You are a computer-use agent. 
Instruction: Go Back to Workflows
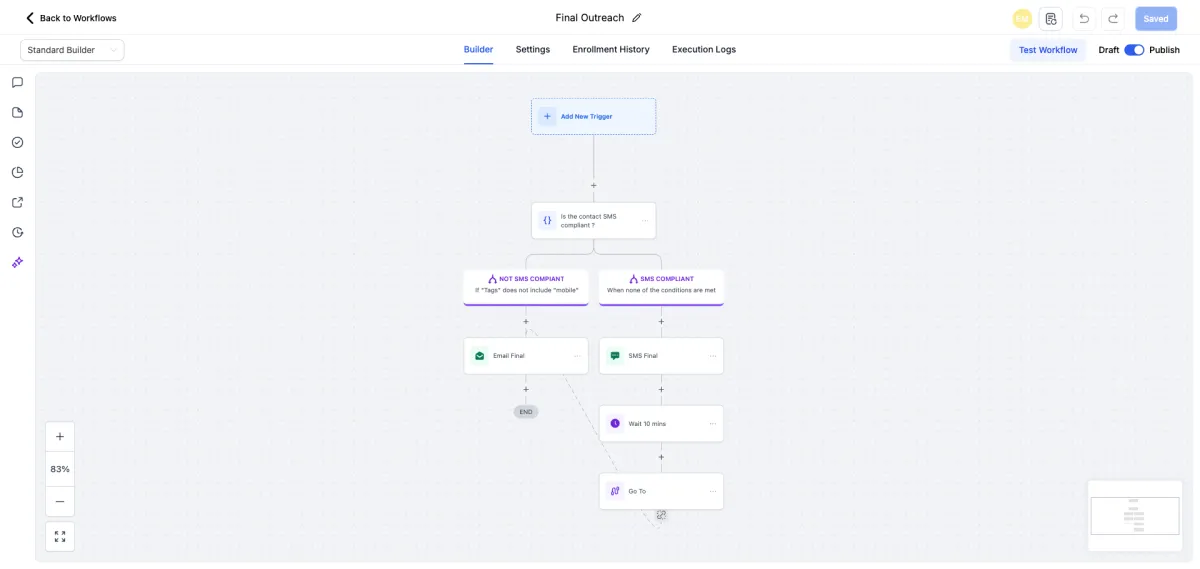[x=71, y=18]
